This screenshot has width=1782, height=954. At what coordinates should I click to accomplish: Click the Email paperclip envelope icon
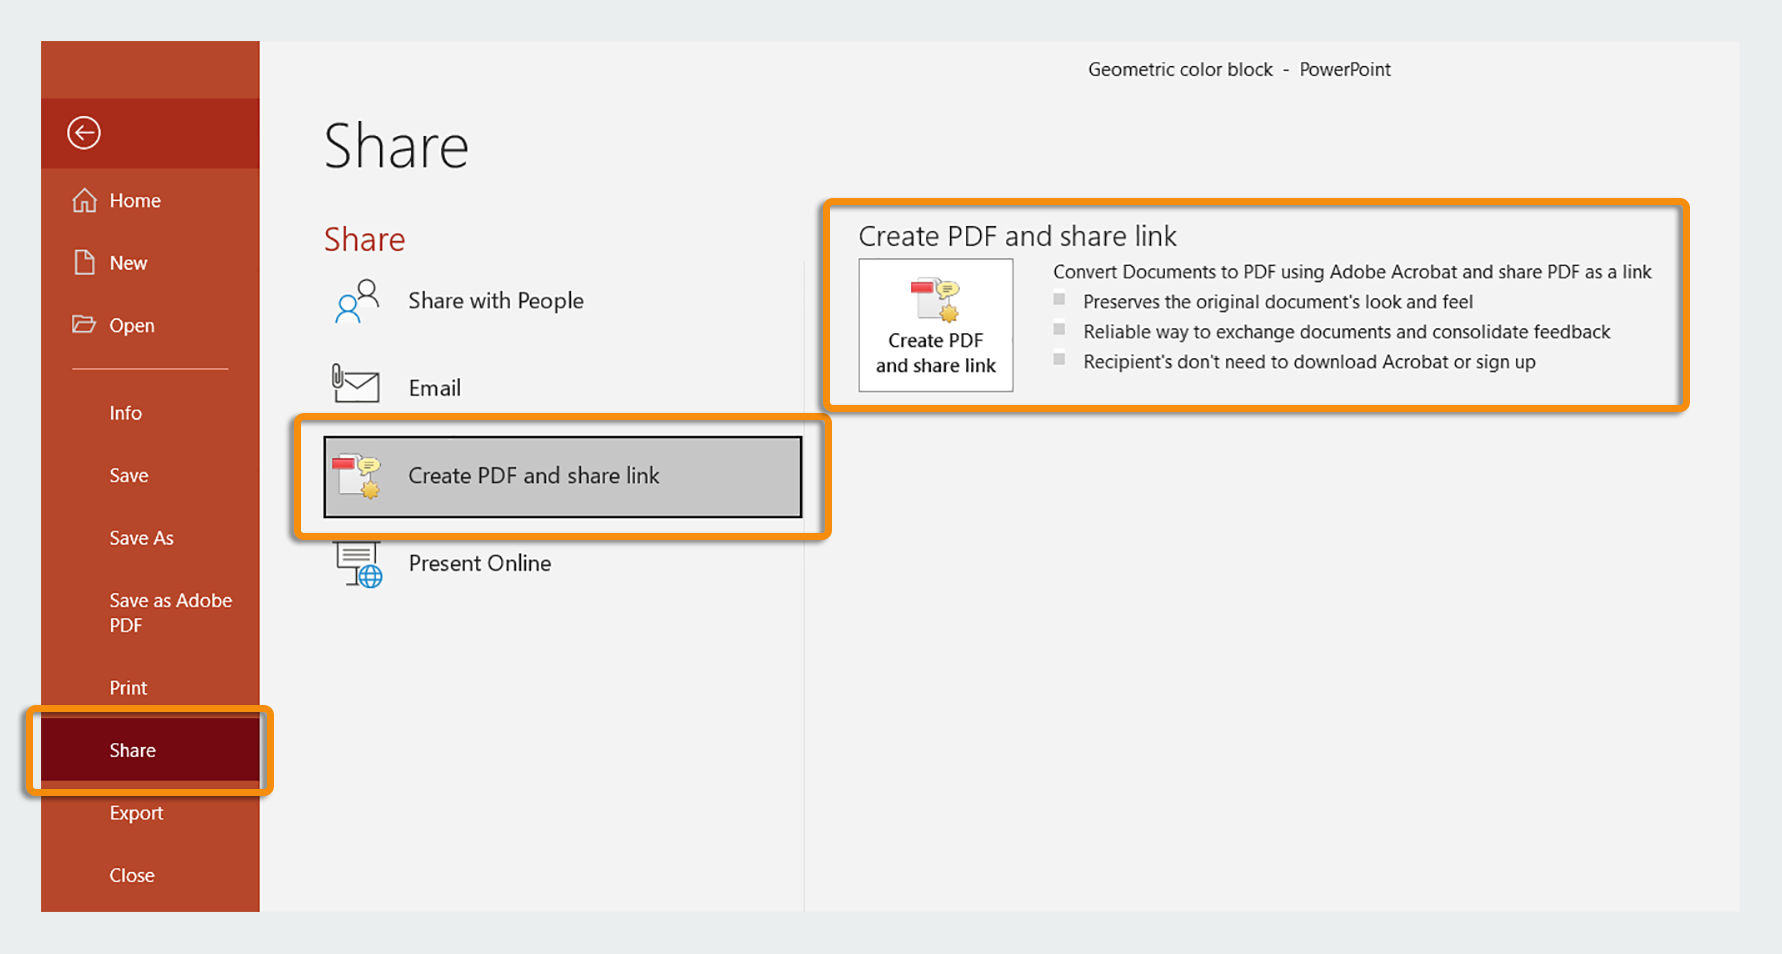click(x=358, y=384)
